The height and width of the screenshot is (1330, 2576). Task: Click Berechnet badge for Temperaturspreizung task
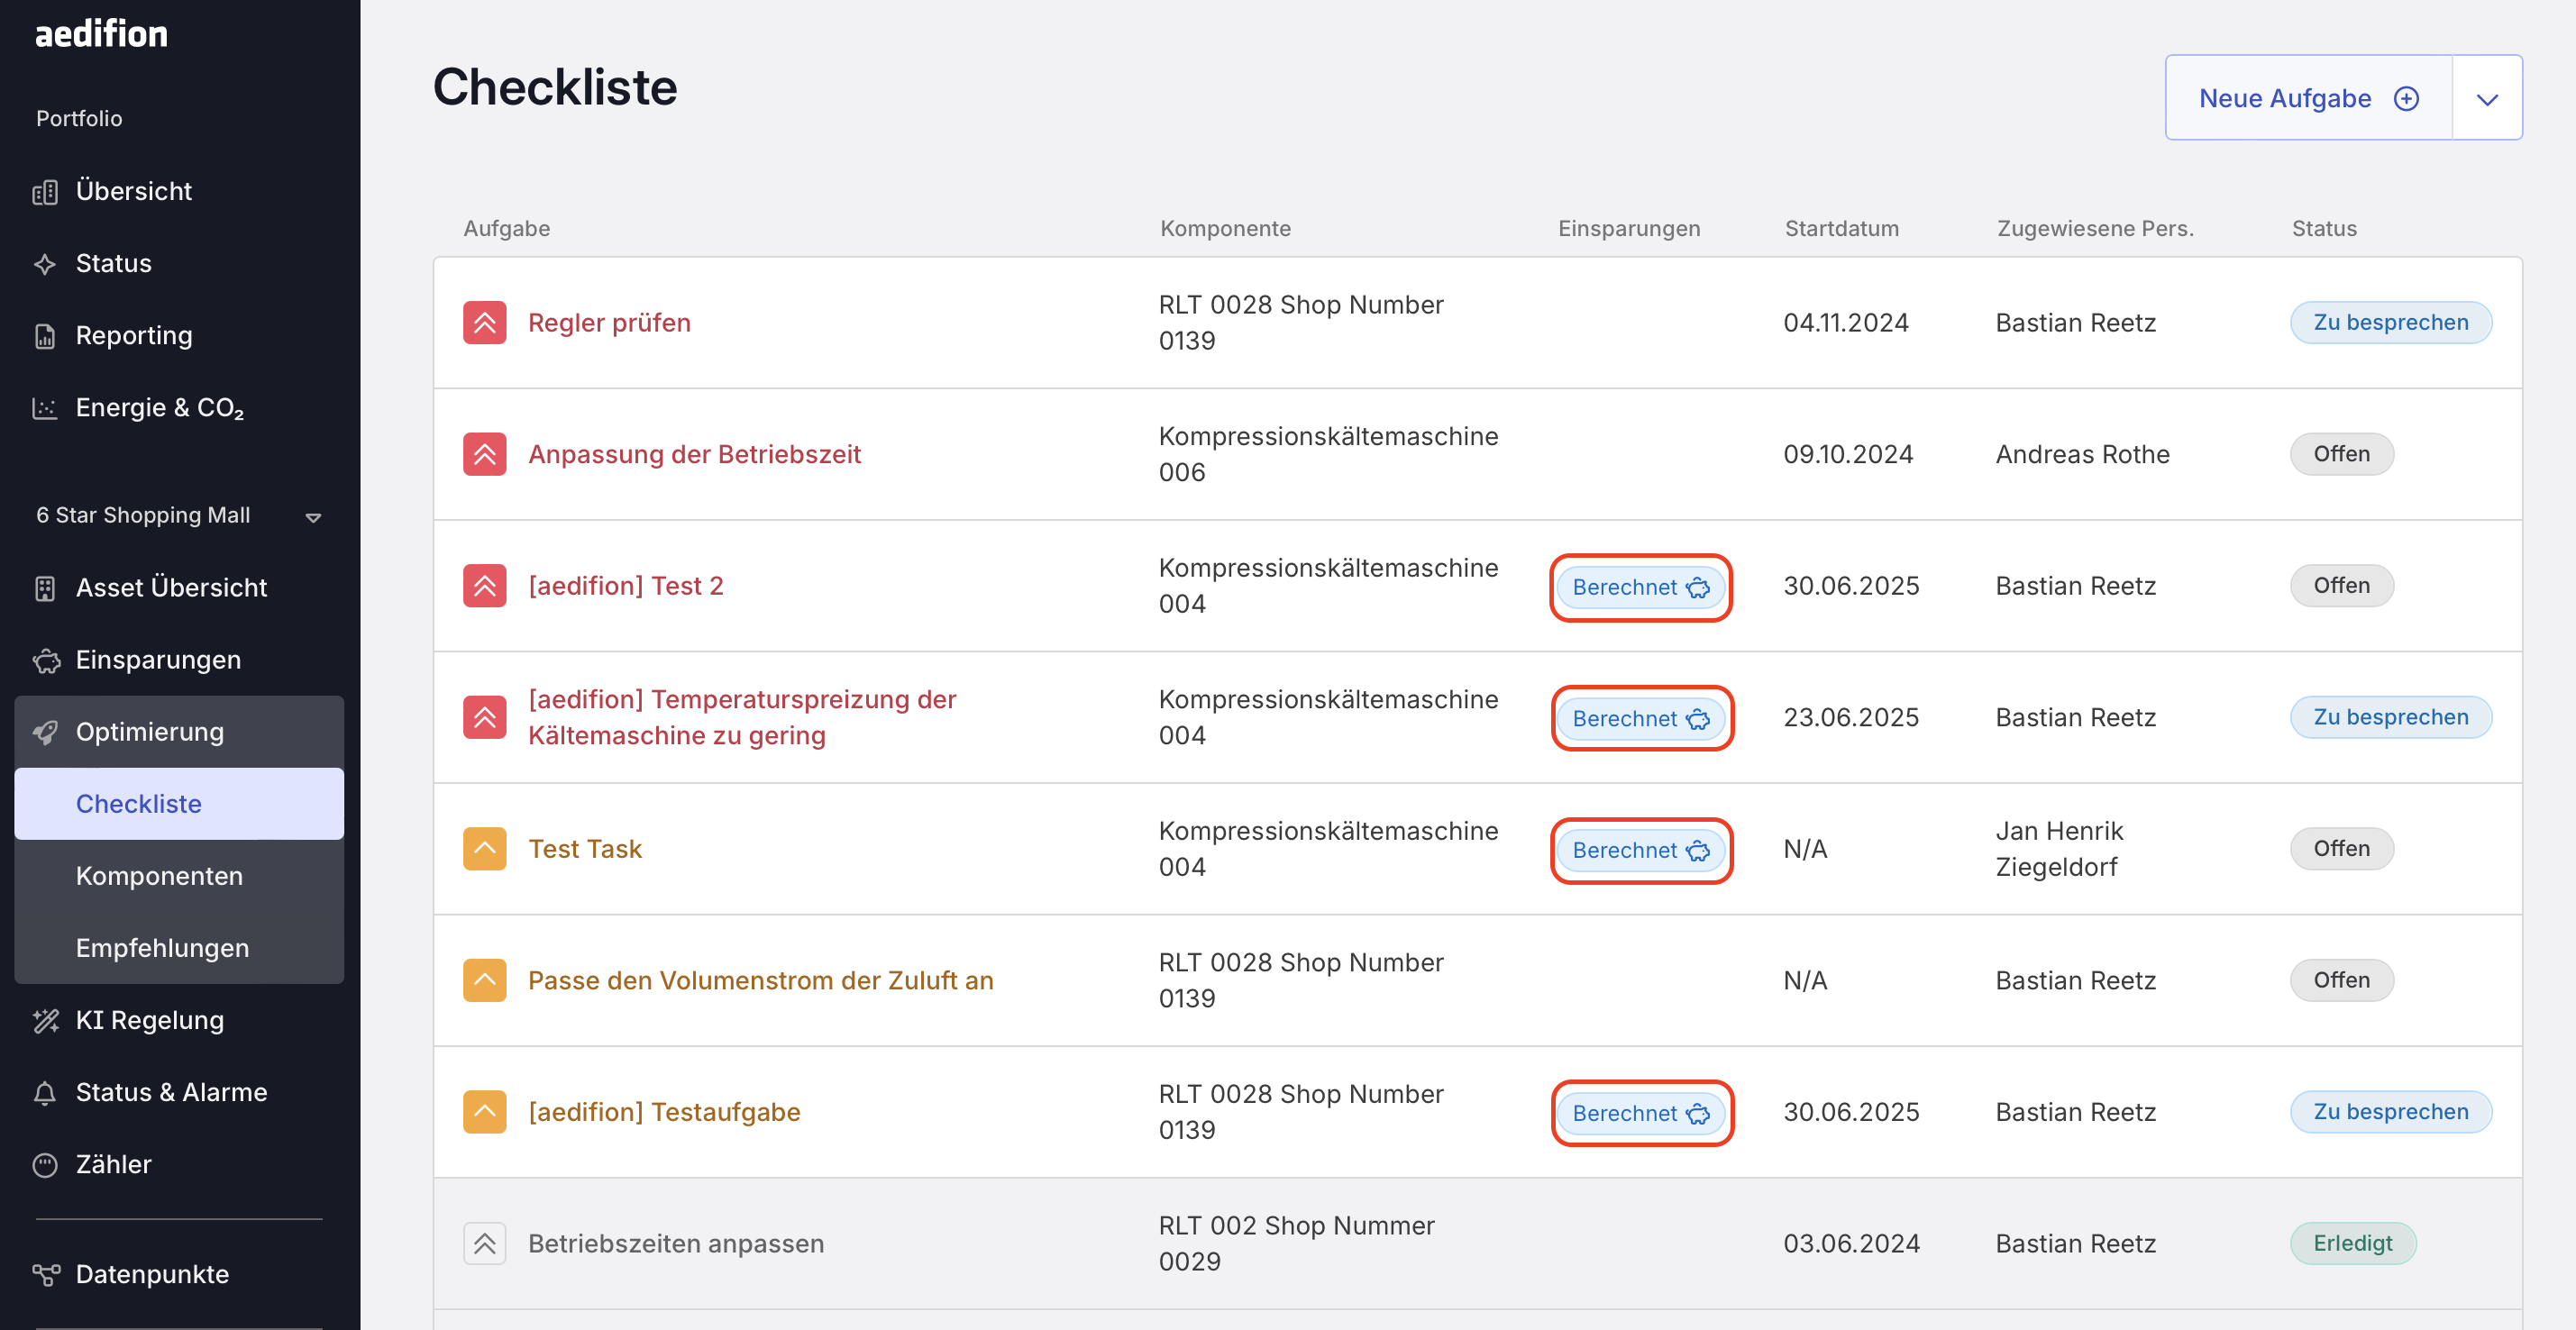pos(1641,718)
